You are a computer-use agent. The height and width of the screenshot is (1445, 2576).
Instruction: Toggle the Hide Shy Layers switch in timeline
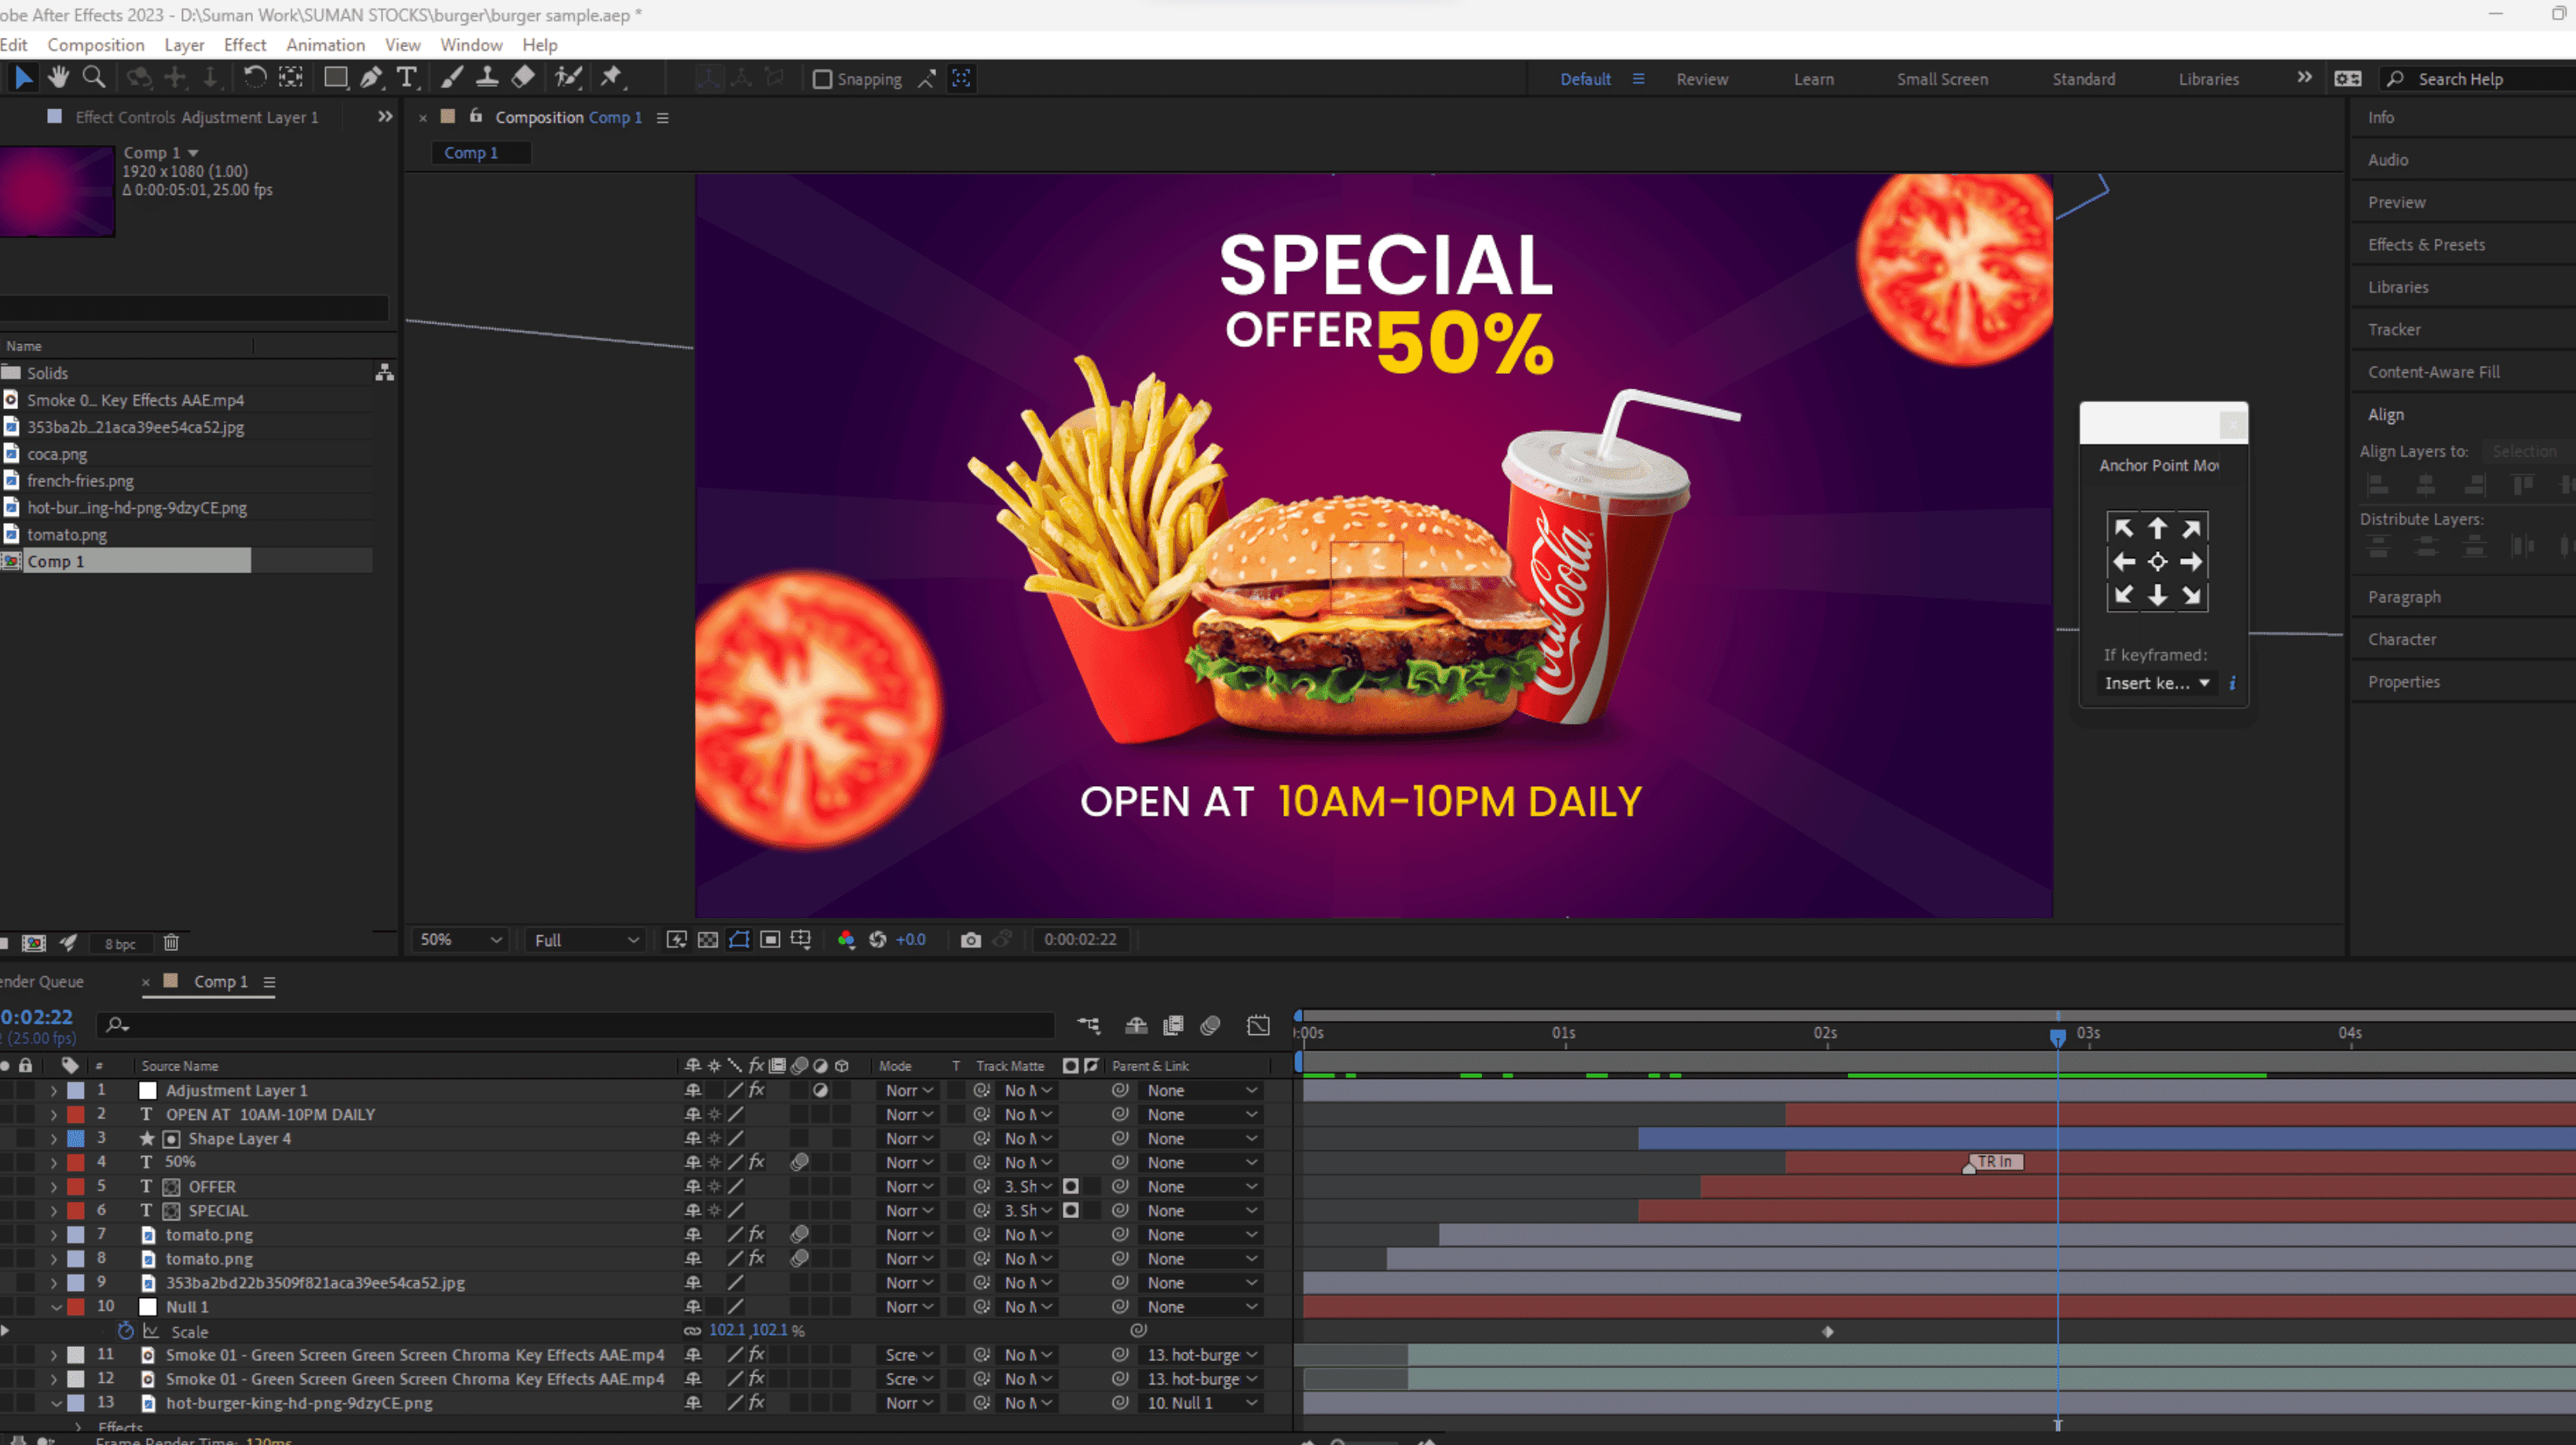[1136, 1025]
